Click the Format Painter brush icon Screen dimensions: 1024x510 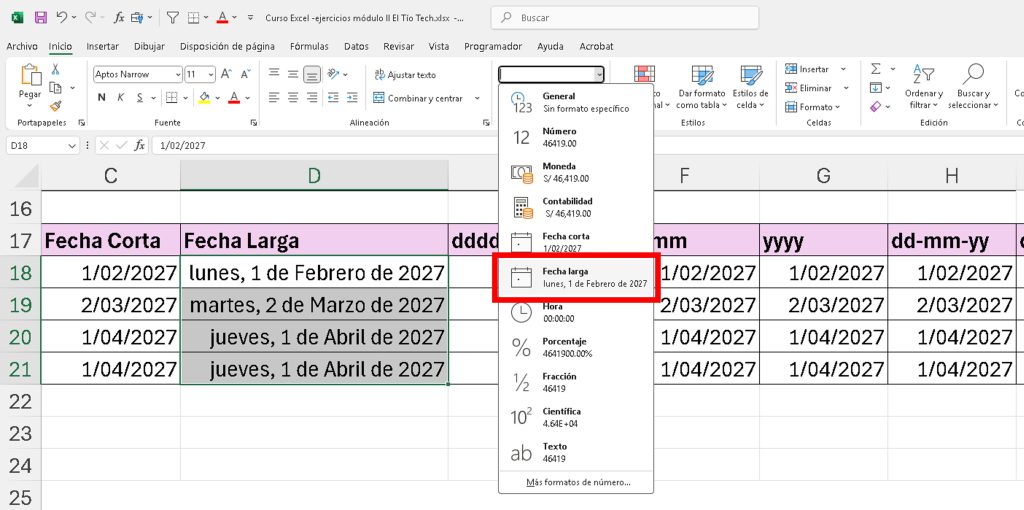56,104
